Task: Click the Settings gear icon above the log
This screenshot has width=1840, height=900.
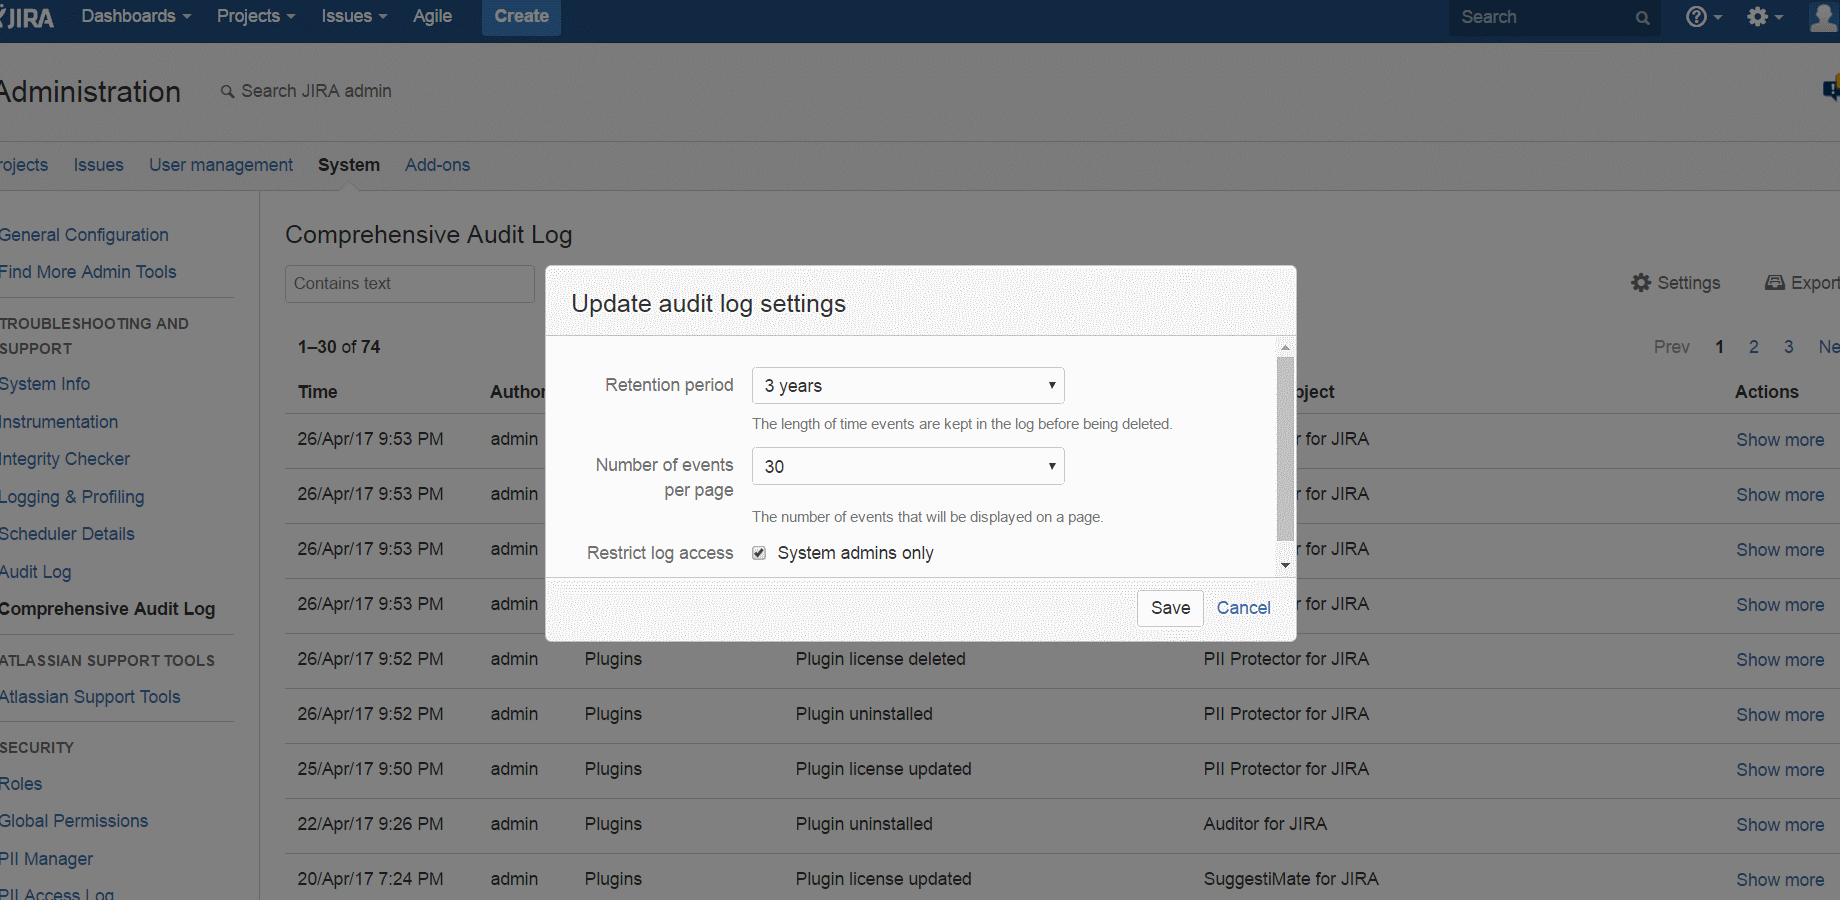Action: coord(1641,283)
